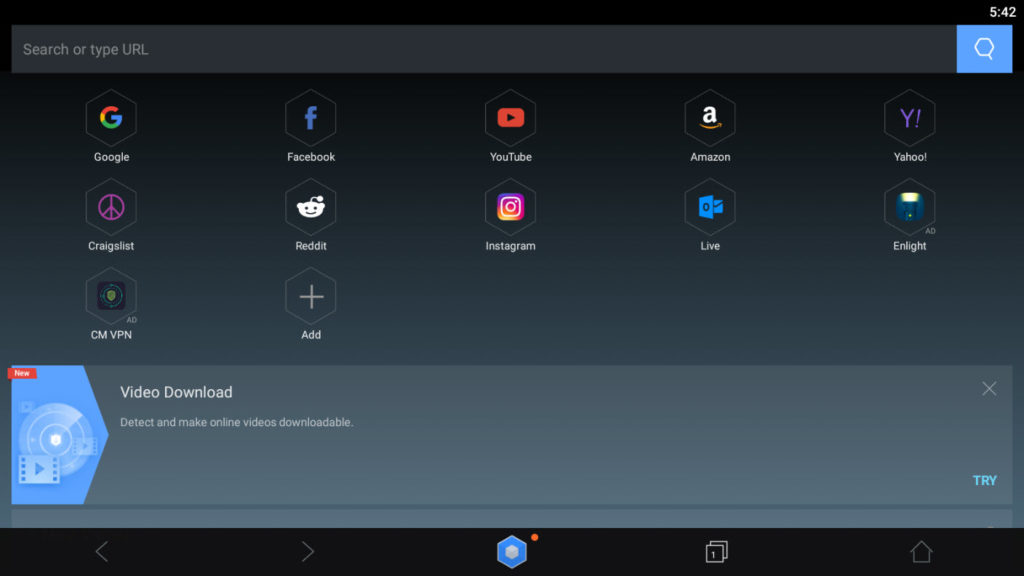
Task: Go forward using the right arrow
Action: 307,552
